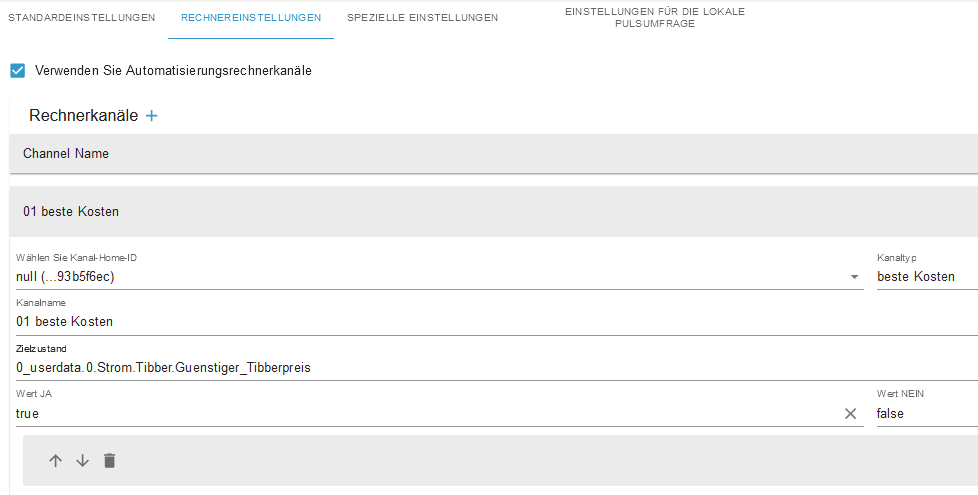
Task: Delete the channel using the trash icon
Action: [110, 461]
